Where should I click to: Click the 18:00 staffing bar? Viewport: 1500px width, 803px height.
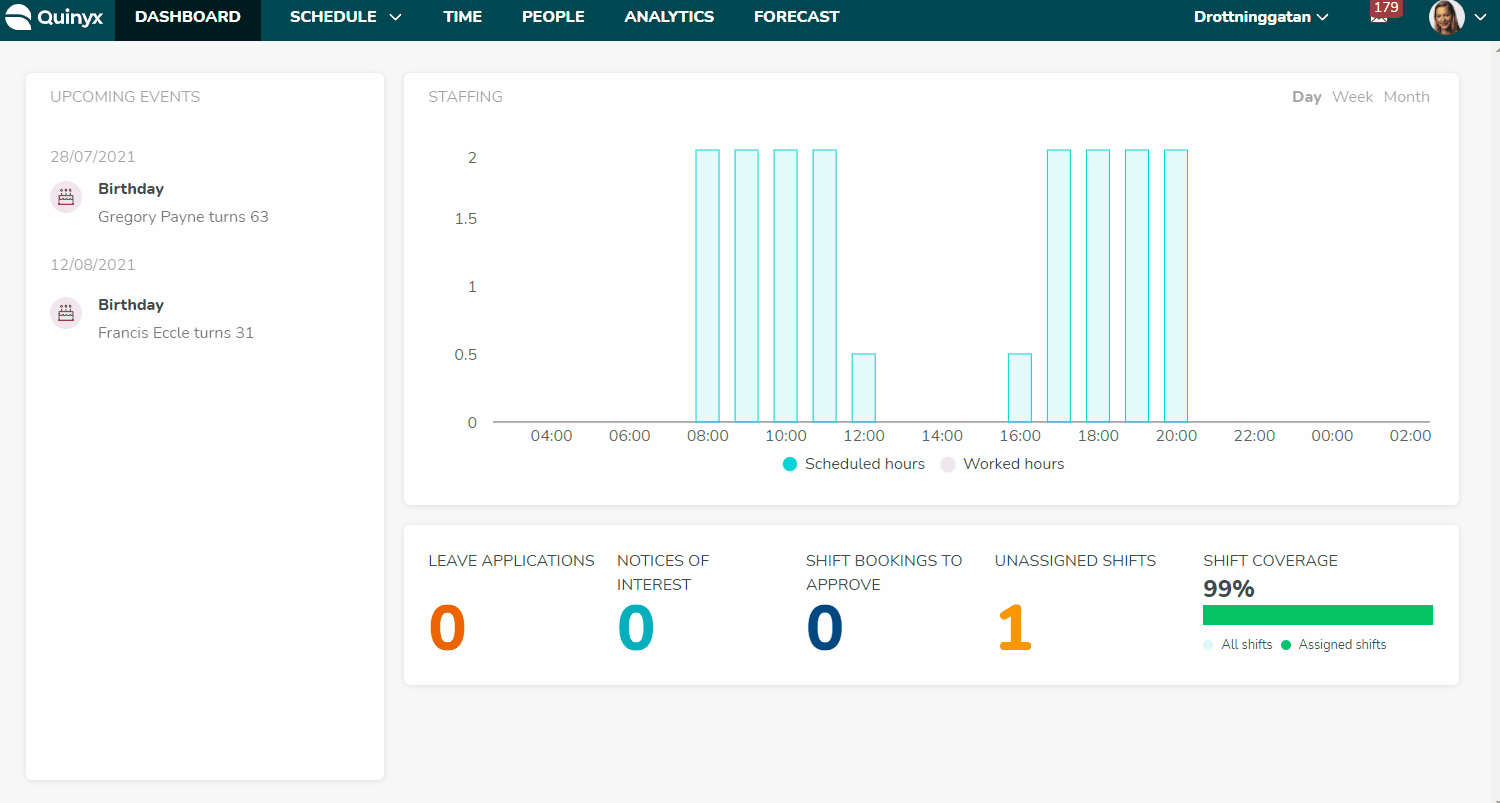click(1098, 286)
